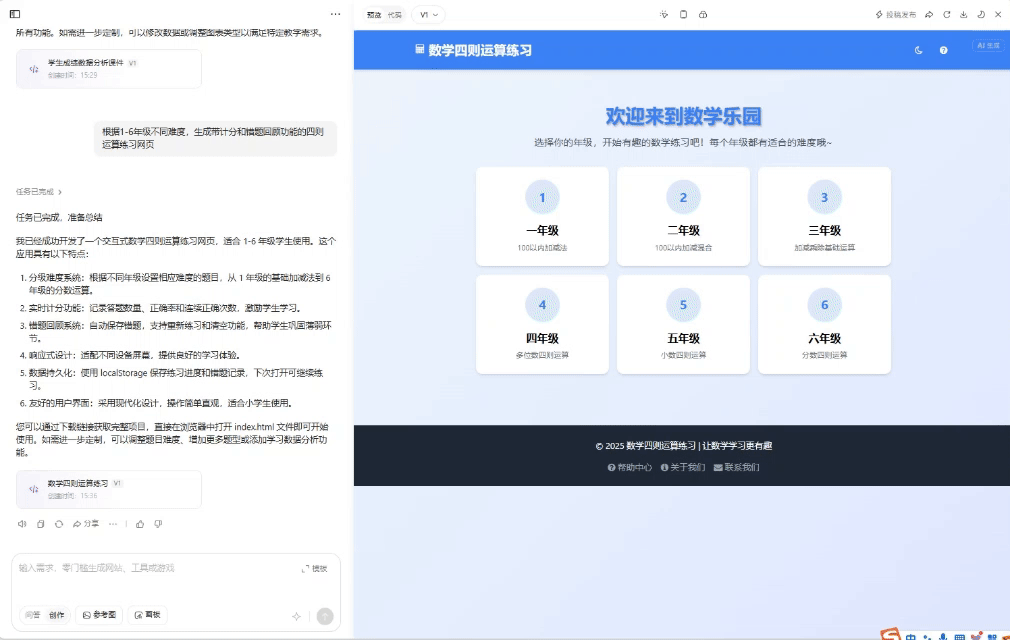Viewport: 1010px width, 640px height.
Task: Toggle dark mode with the moon icon
Action: tap(918, 49)
